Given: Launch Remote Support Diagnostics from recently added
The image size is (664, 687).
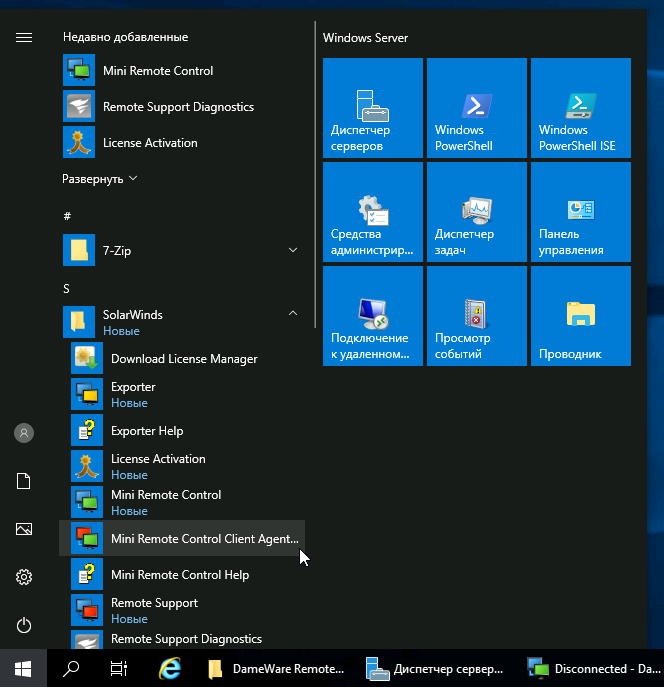Looking at the screenshot, I should click(182, 106).
